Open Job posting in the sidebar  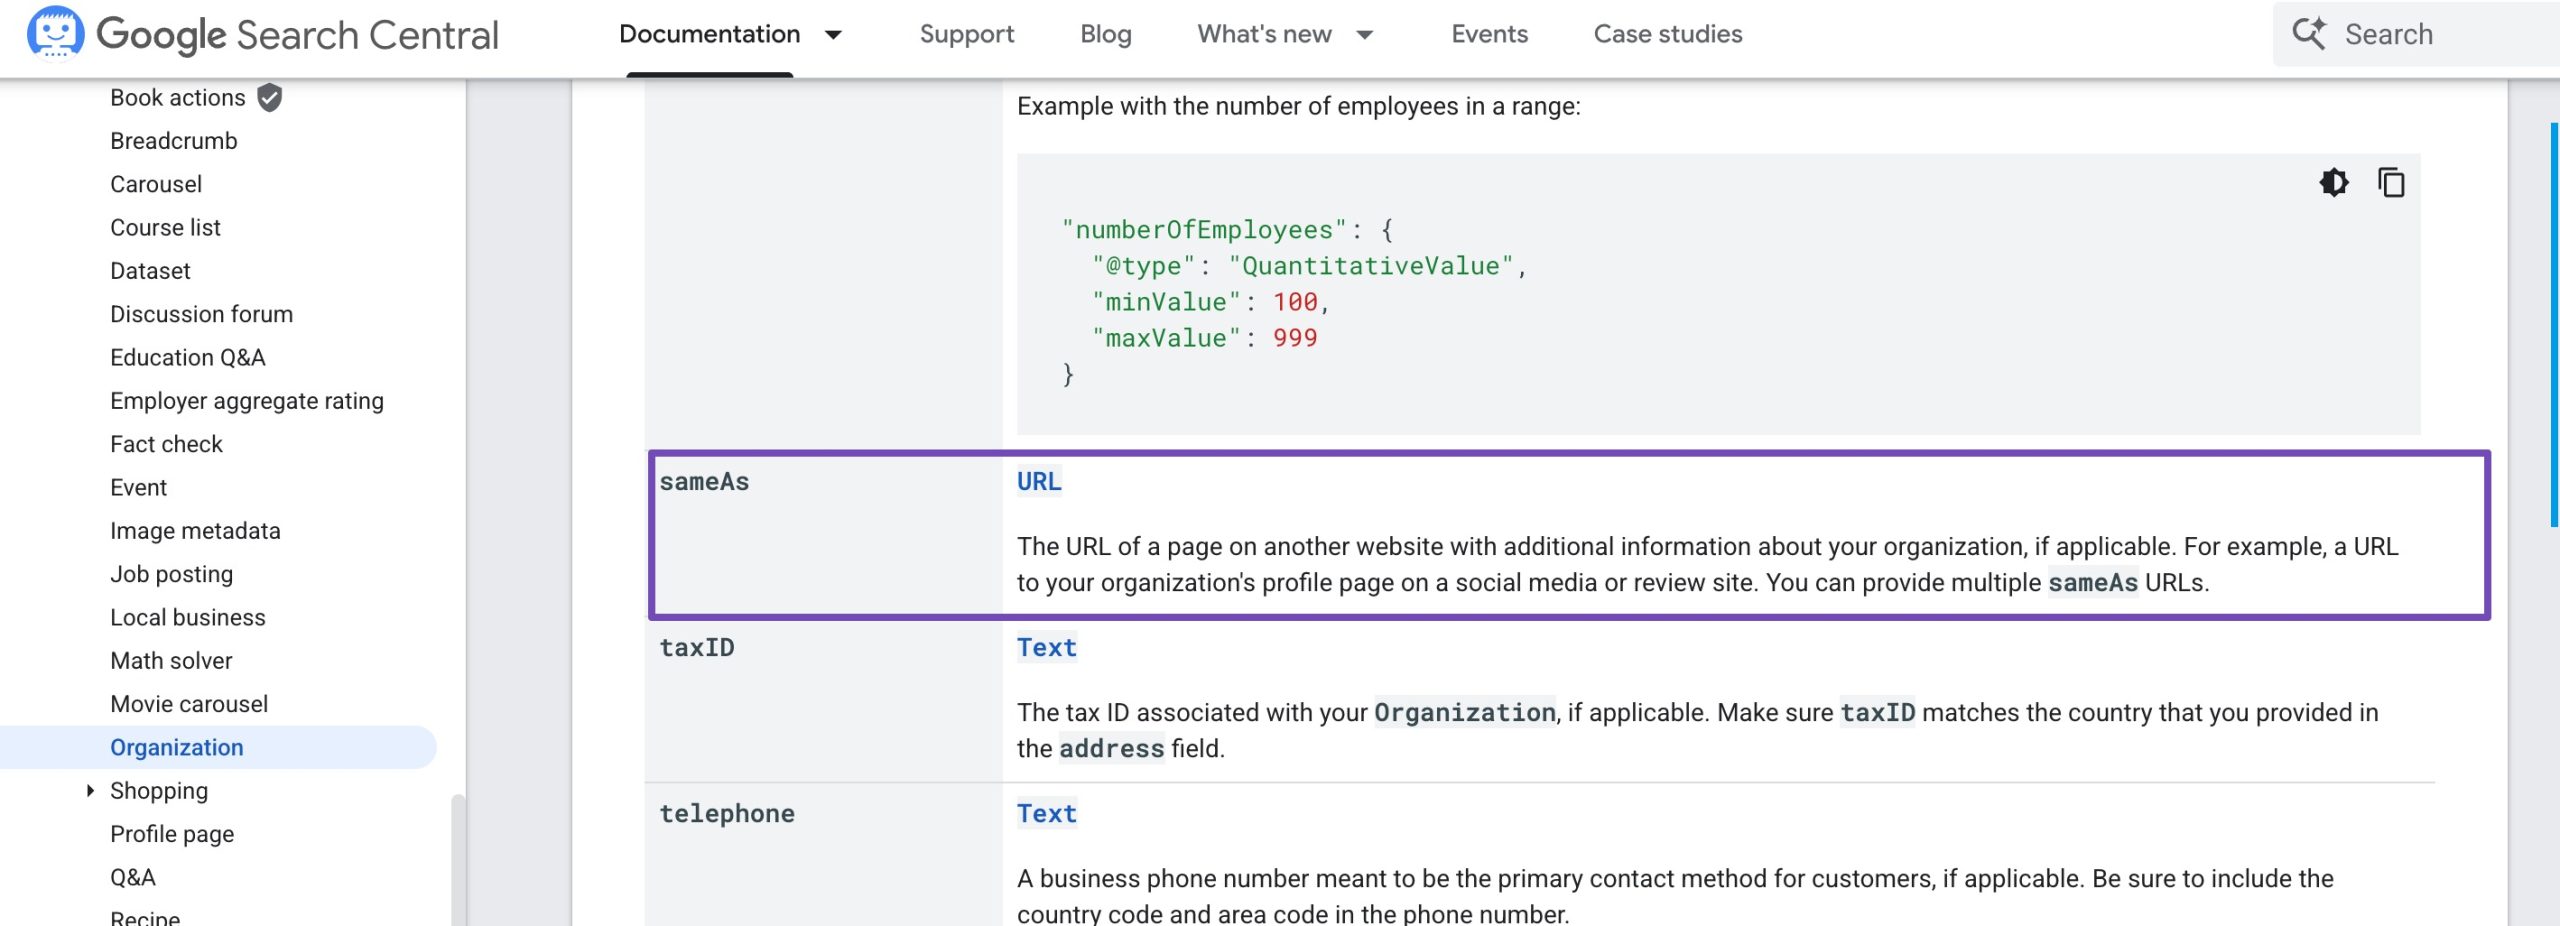(172, 574)
